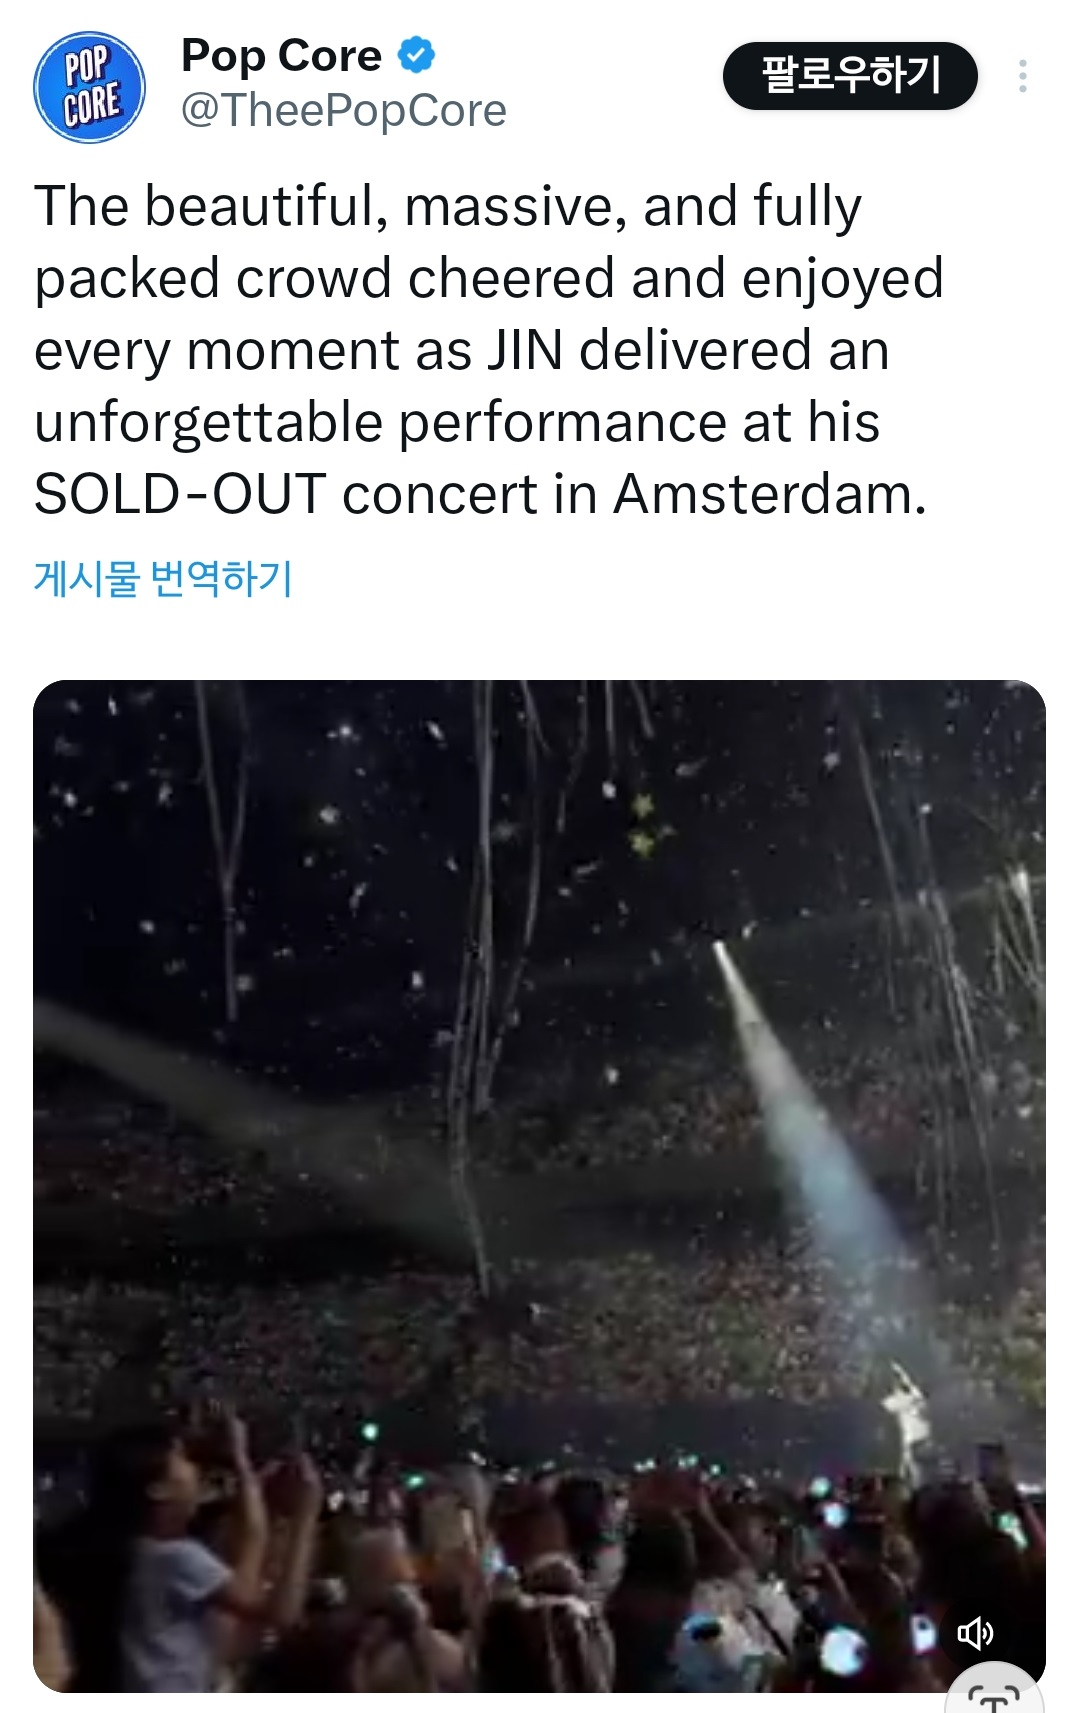Follow Pop Core with the 팔로우하기 button
This screenshot has height=1713, width=1079.
850,76
